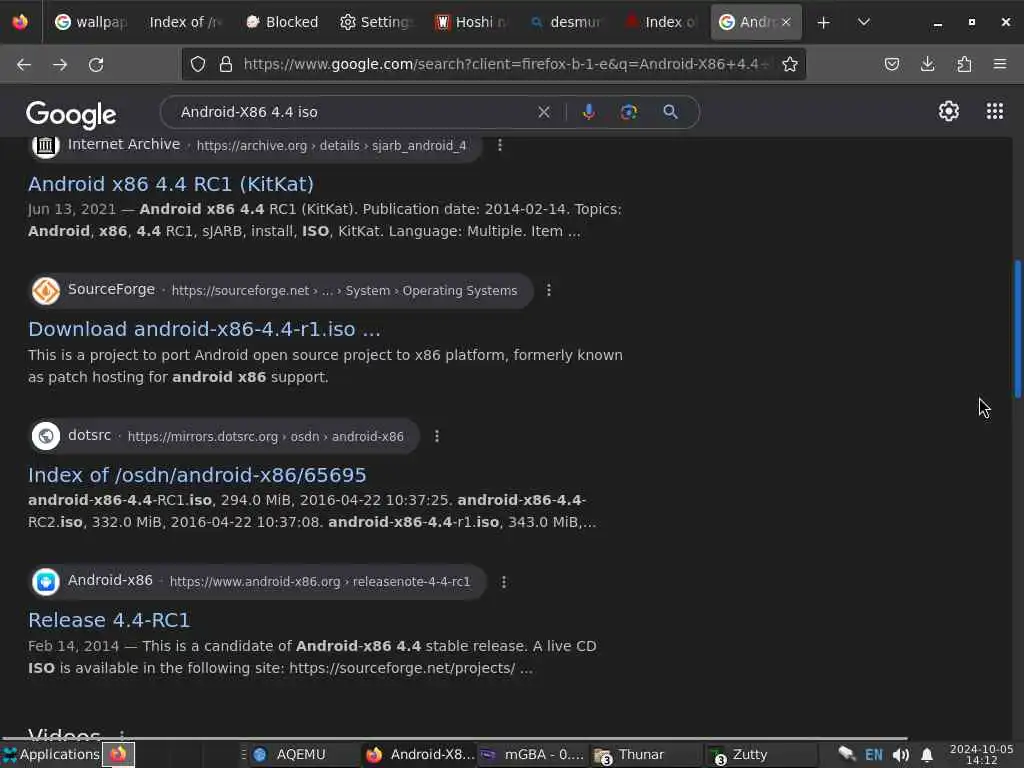1024x768 pixels.
Task: Open options for SourceForge result
Action: click(x=549, y=290)
